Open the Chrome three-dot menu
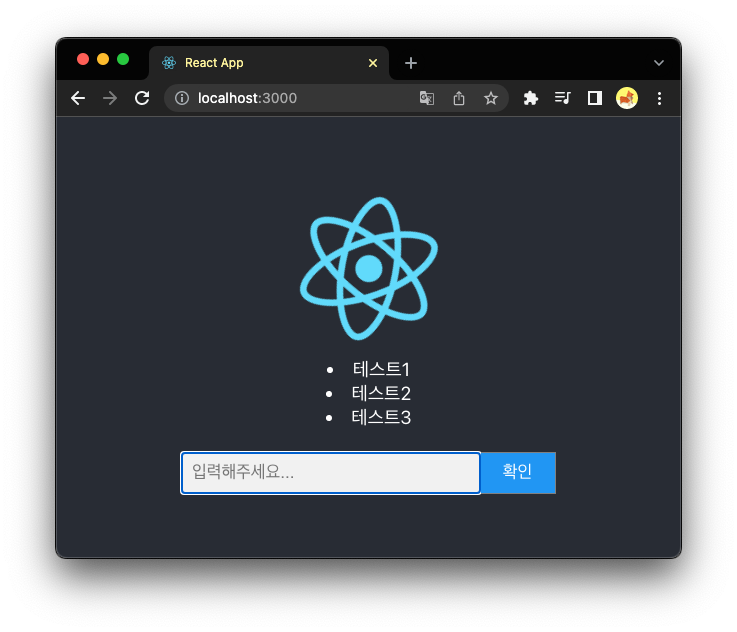The width and height of the screenshot is (737, 632). coord(659,98)
